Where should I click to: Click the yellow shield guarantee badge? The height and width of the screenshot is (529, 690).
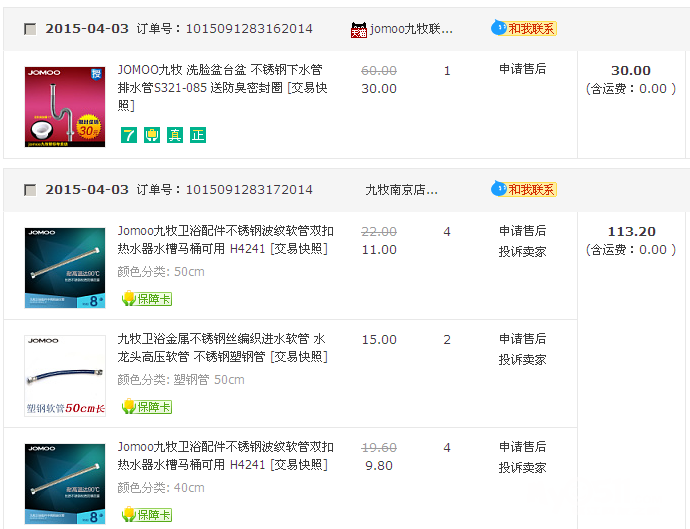[x=152, y=135]
